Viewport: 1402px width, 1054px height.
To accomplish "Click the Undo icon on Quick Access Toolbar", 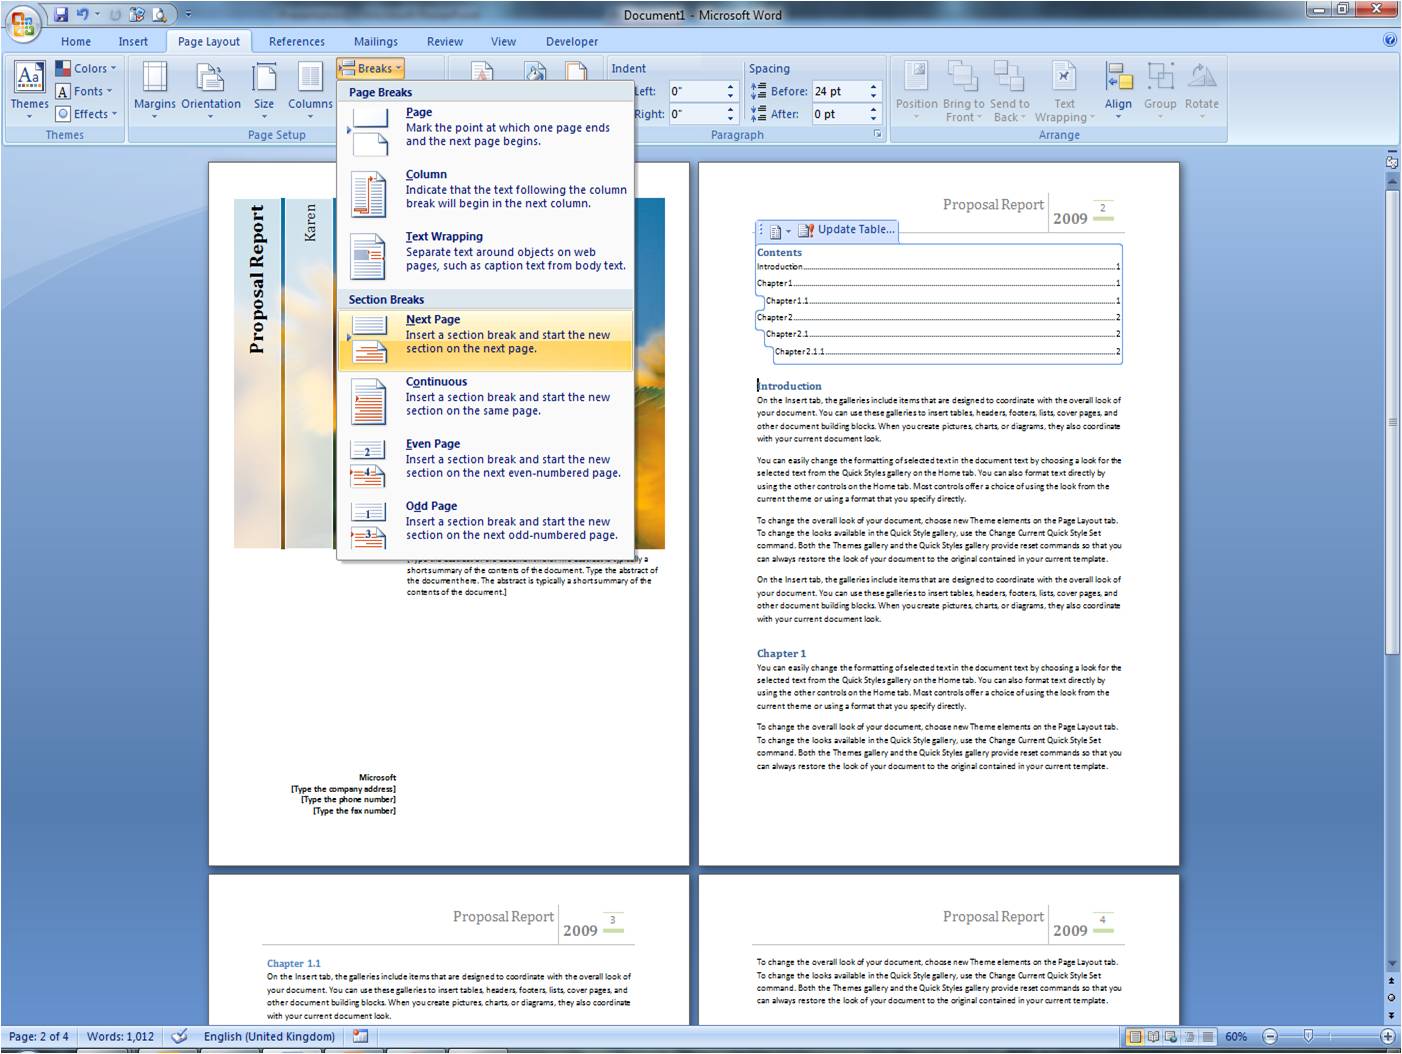I will pyautogui.click(x=83, y=13).
